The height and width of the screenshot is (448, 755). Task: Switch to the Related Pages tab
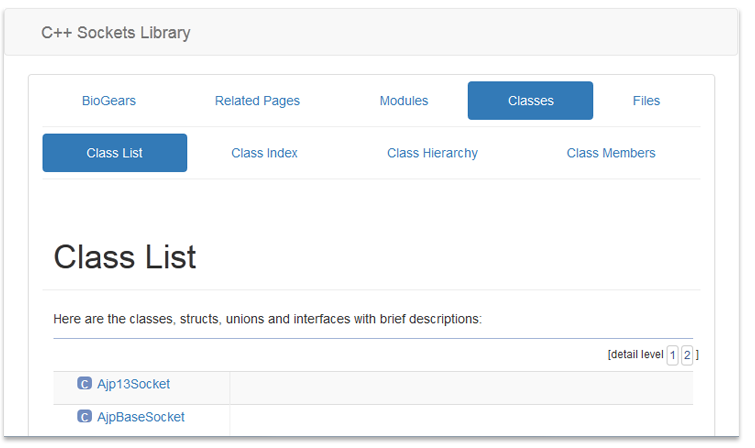tap(257, 100)
